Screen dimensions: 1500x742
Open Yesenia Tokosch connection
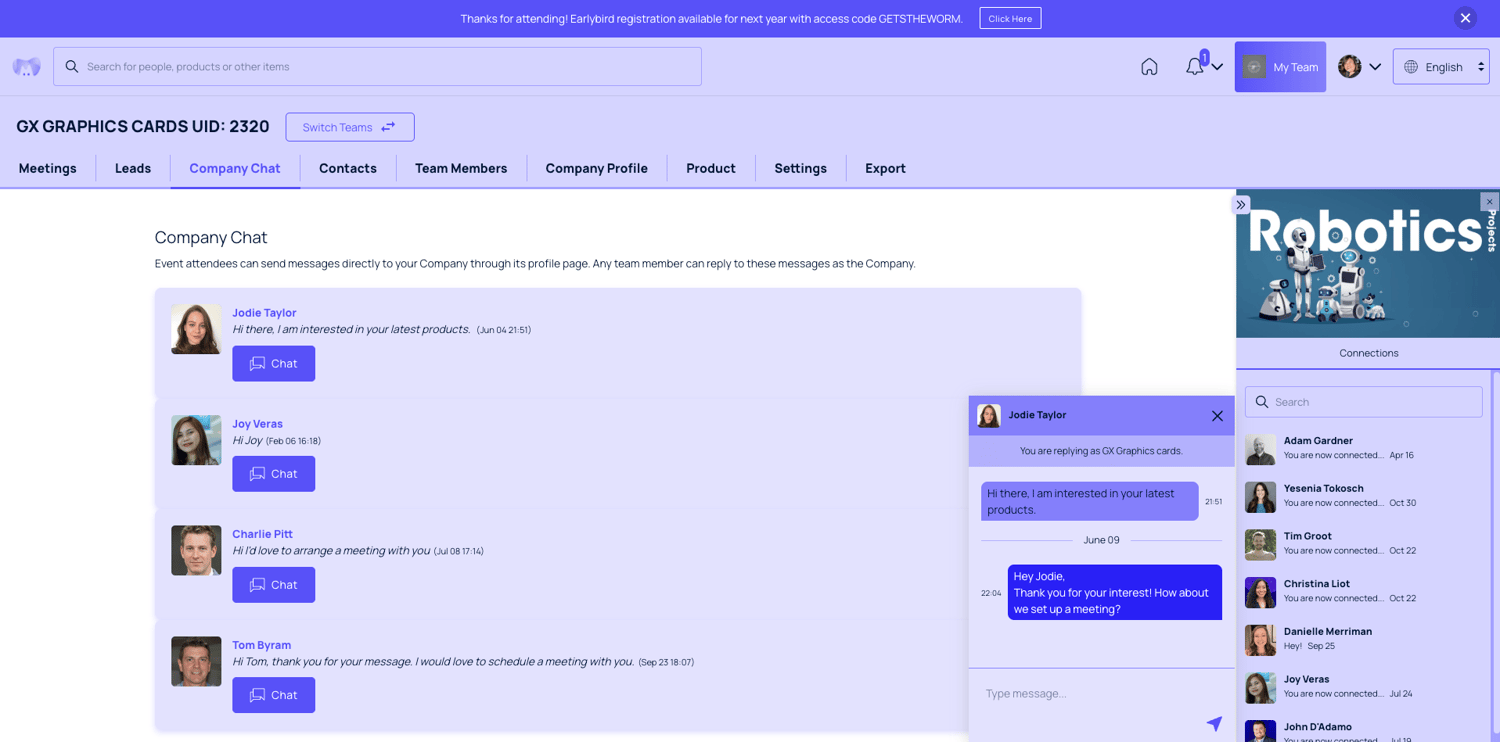pyautogui.click(x=1364, y=496)
